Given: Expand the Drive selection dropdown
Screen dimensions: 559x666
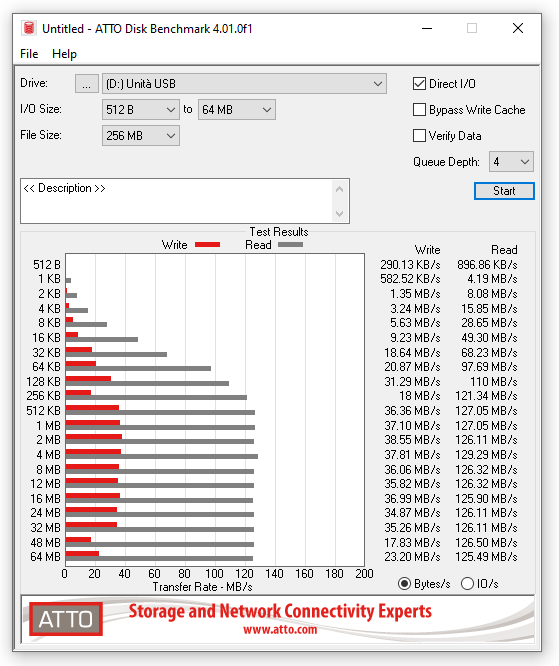Looking at the screenshot, I should point(244,84).
